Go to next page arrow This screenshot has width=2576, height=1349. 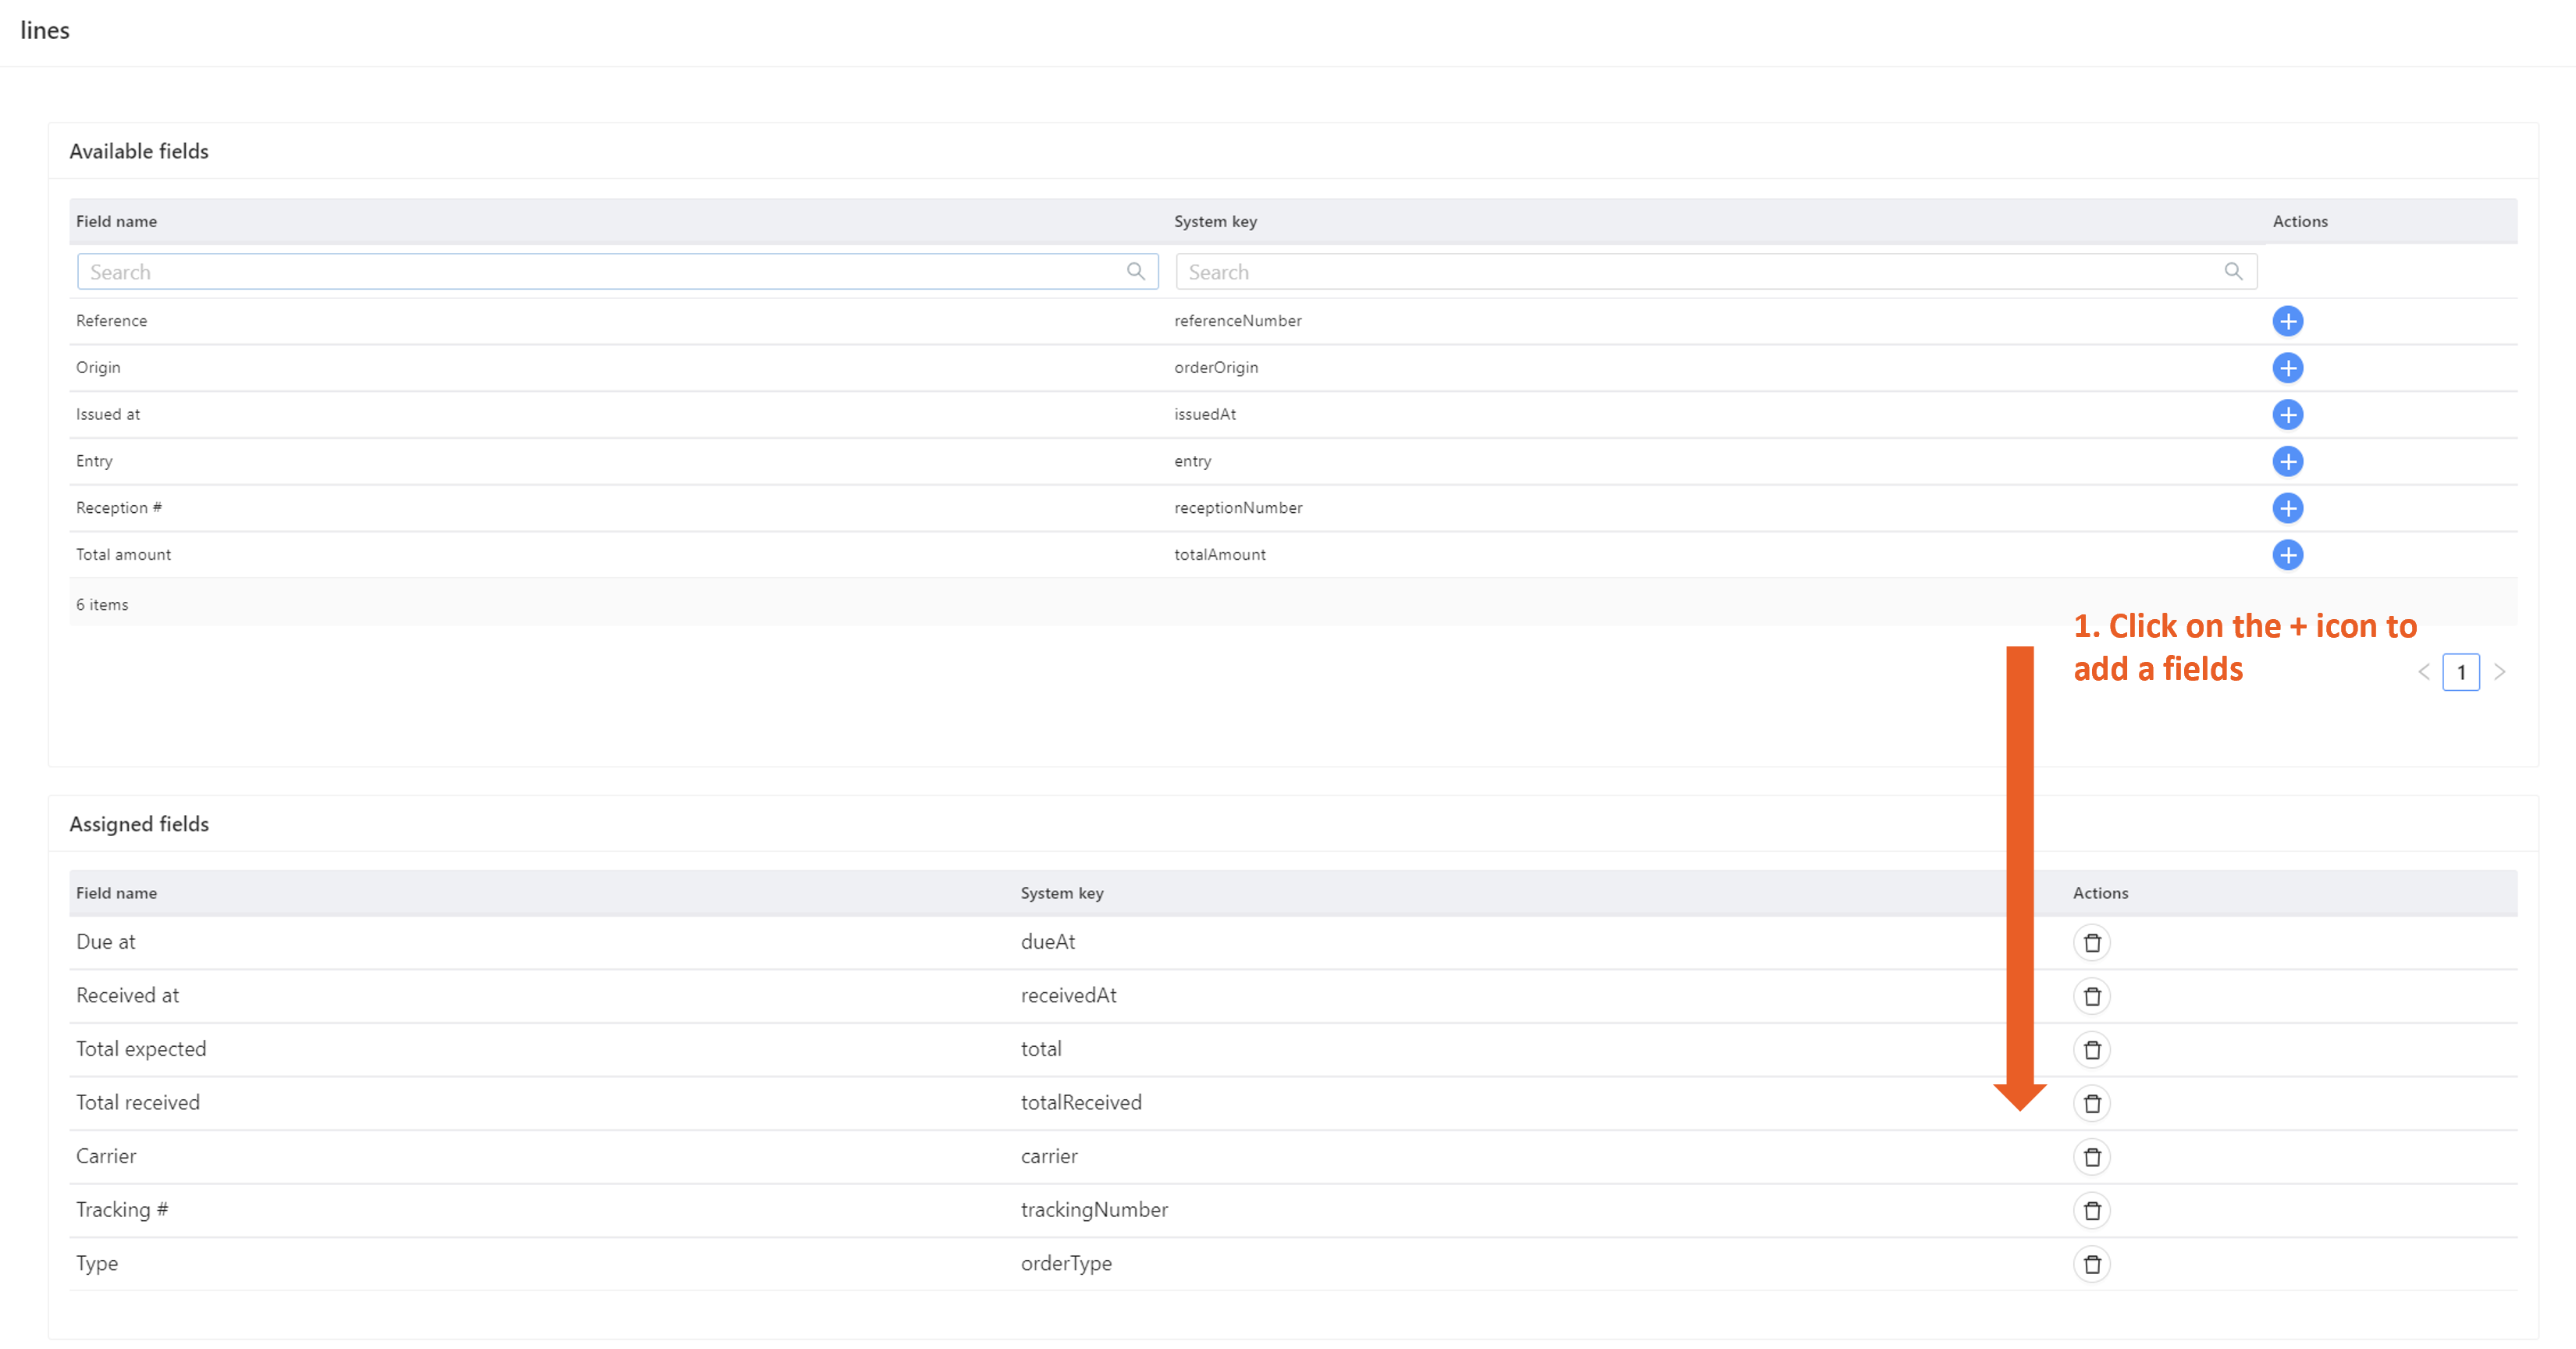click(2499, 672)
